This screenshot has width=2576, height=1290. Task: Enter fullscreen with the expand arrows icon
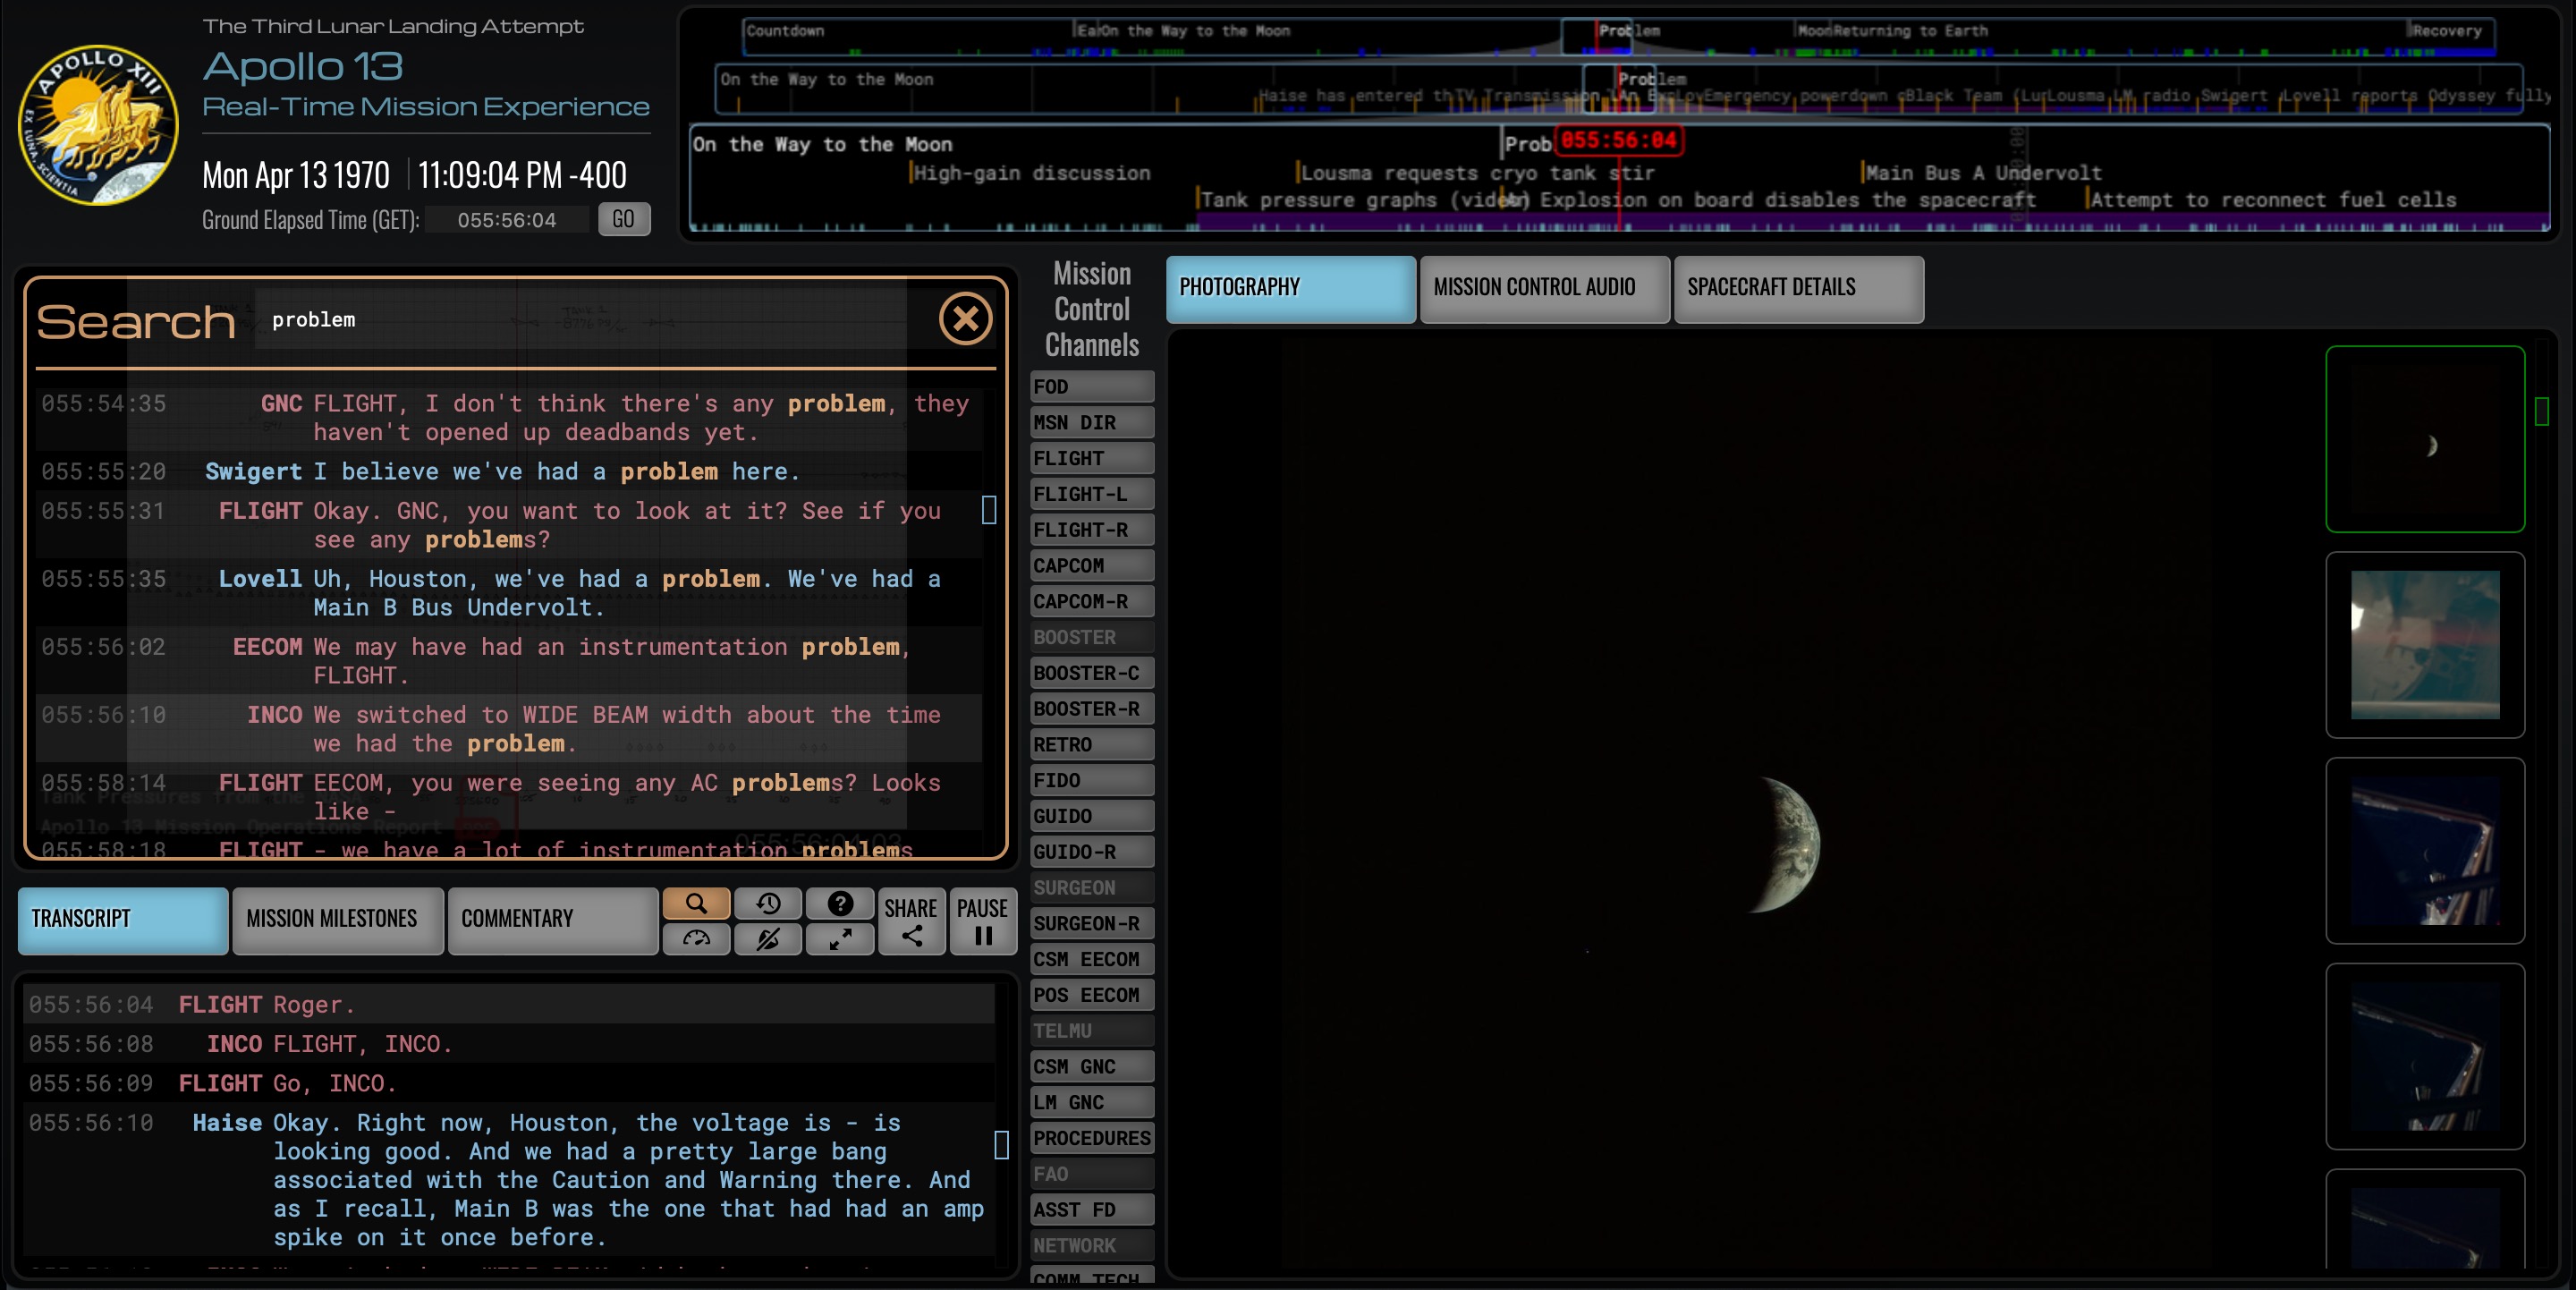(x=840, y=938)
